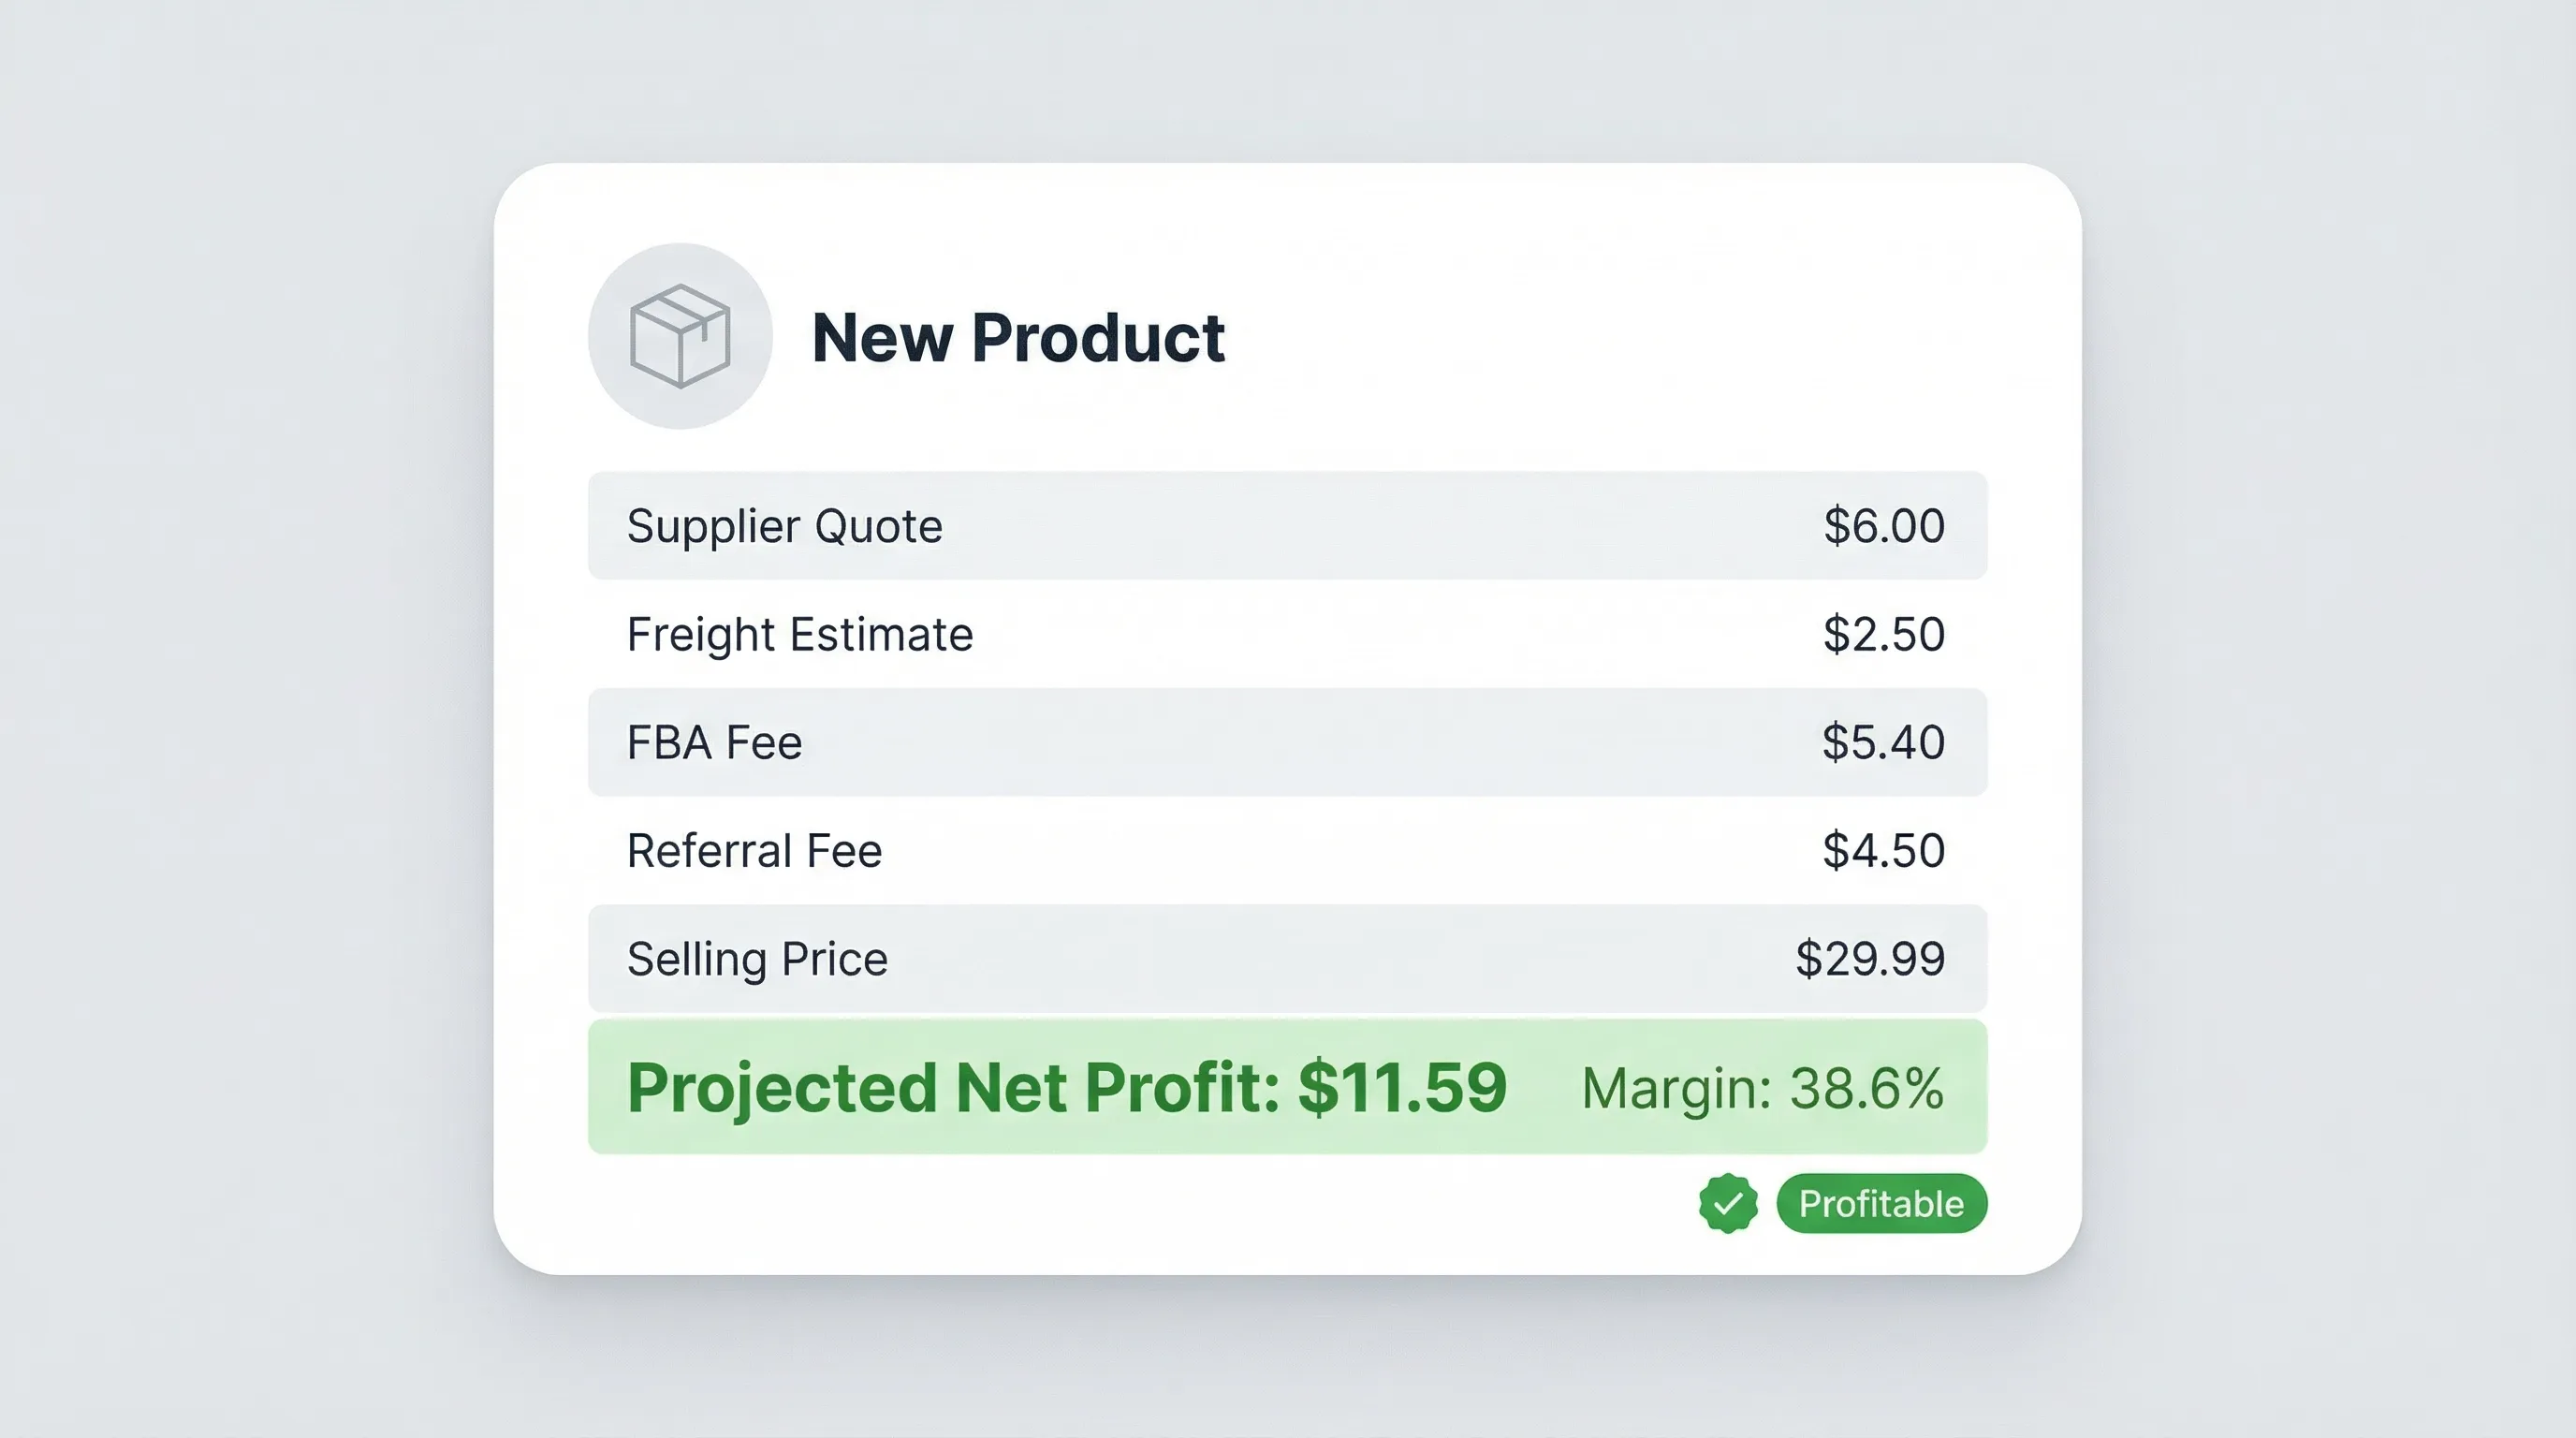Click the Supplier Quote label

(x=784, y=526)
